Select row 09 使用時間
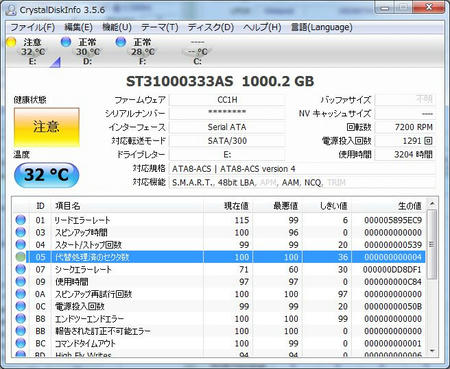 point(219,282)
